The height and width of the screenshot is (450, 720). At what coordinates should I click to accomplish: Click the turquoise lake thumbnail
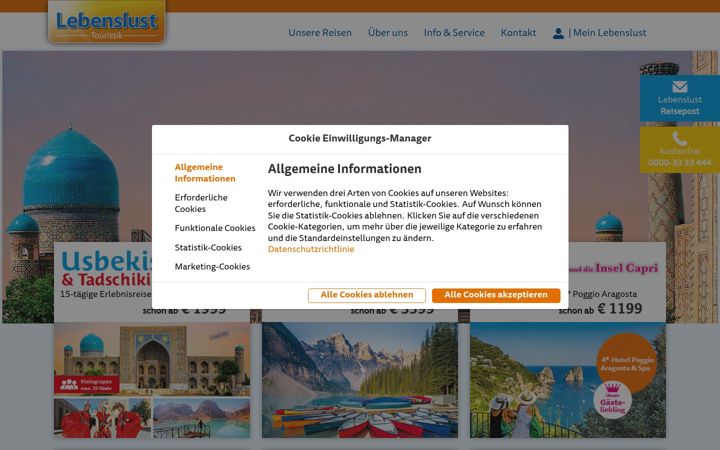(202, 418)
